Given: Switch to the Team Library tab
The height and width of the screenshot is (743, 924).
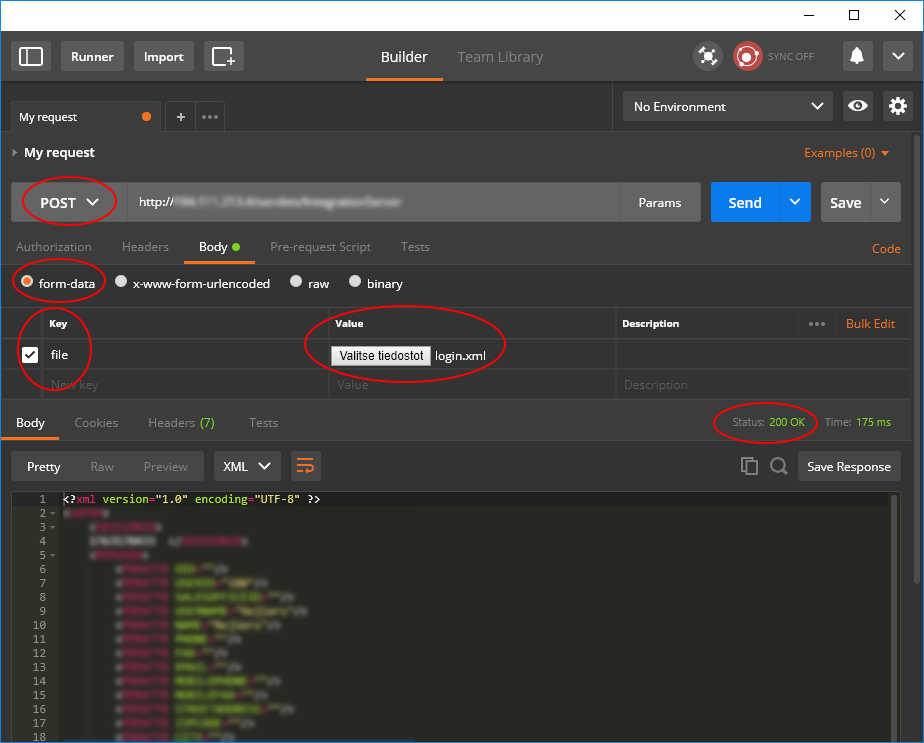Looking at the screenshot, I should click(x=500, y=57).
